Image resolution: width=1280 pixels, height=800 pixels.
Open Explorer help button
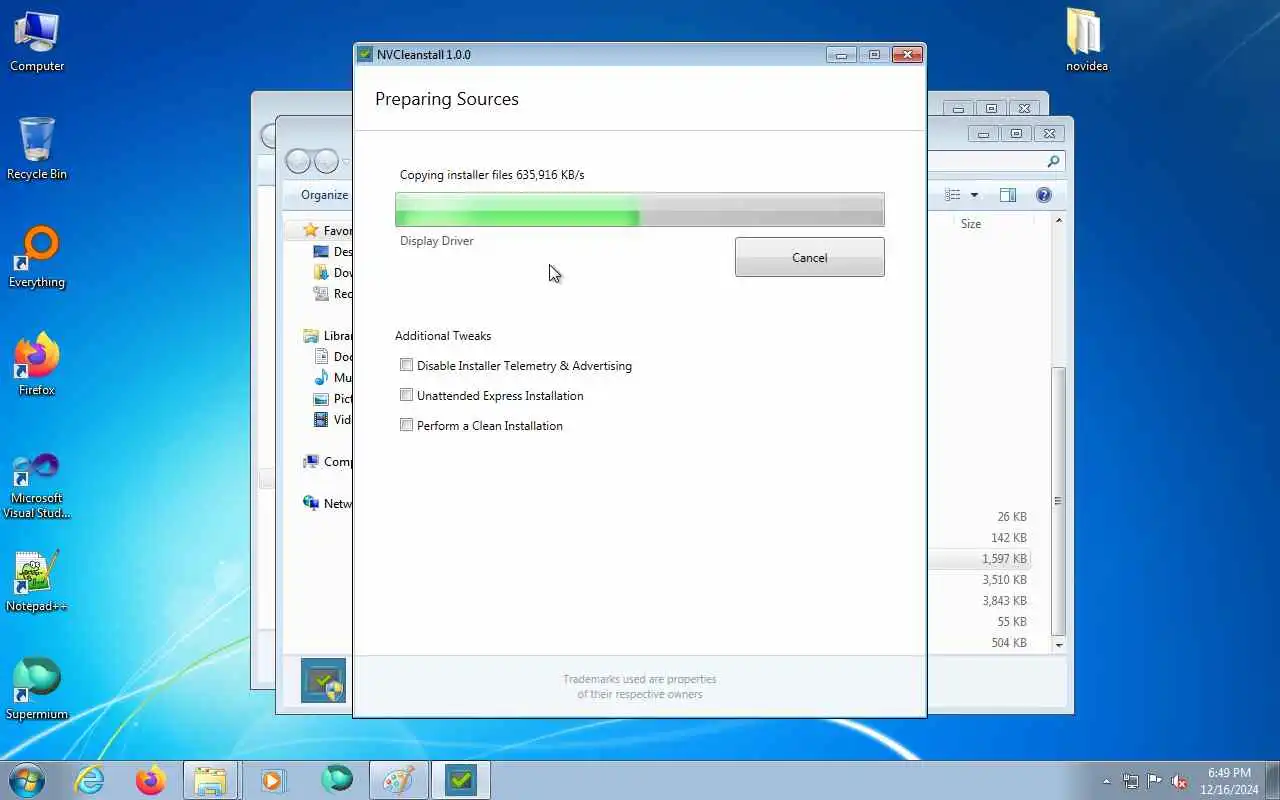pyautogui.click(x=1044, y=195)
